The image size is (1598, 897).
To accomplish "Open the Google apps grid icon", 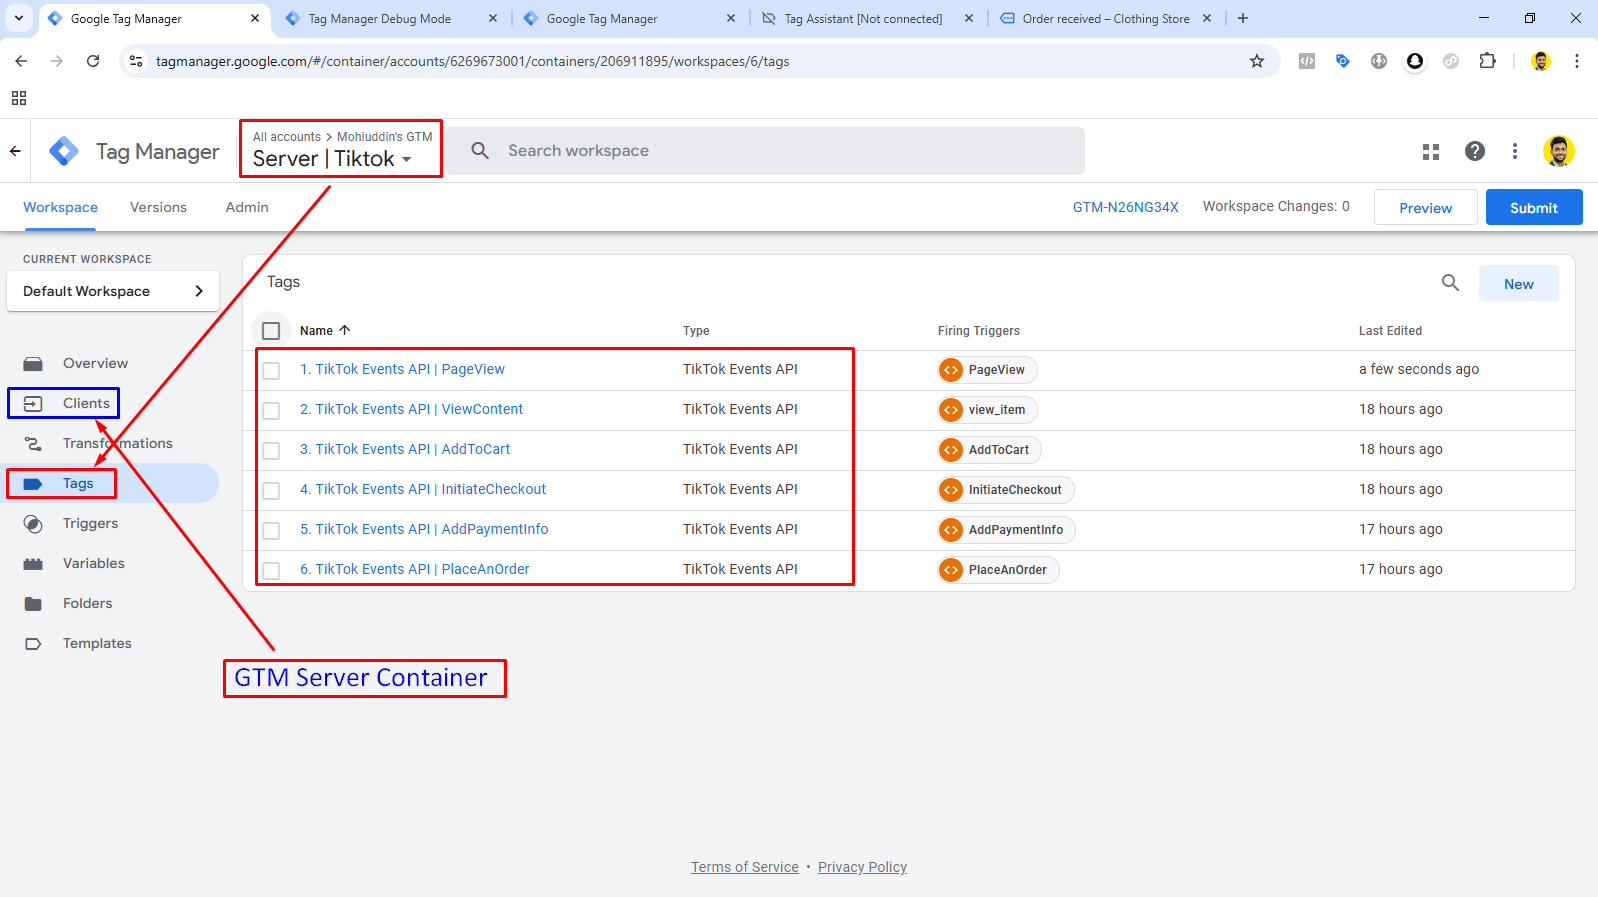I will point(1431,151).
